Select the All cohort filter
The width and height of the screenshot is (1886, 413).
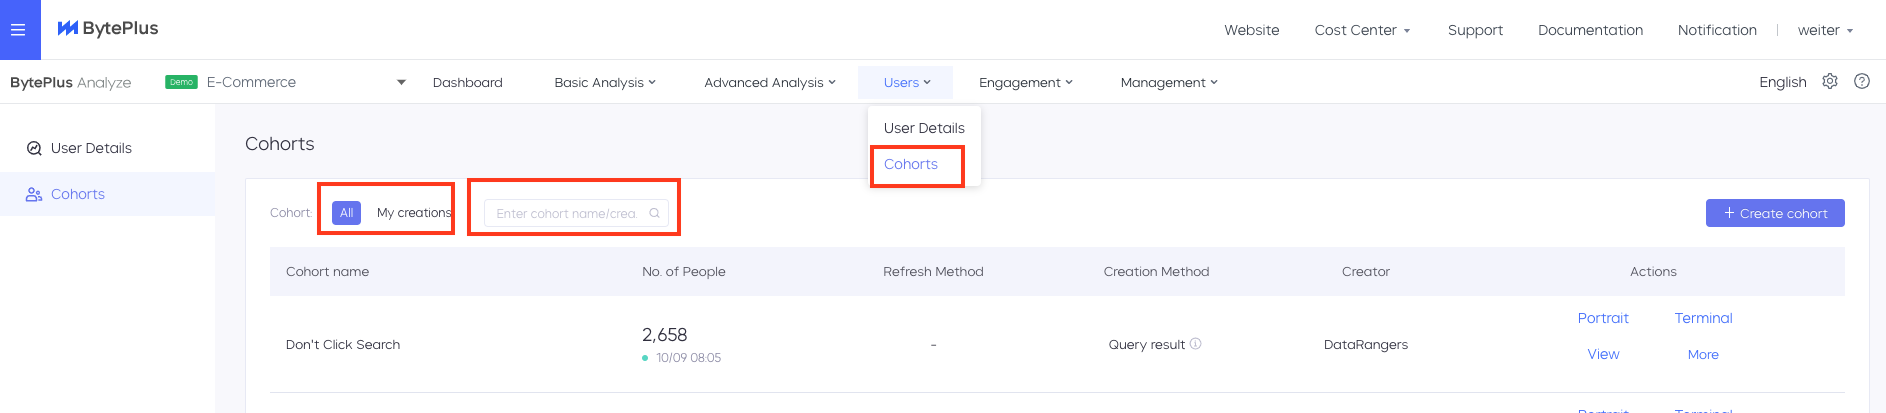pos(346,213)
